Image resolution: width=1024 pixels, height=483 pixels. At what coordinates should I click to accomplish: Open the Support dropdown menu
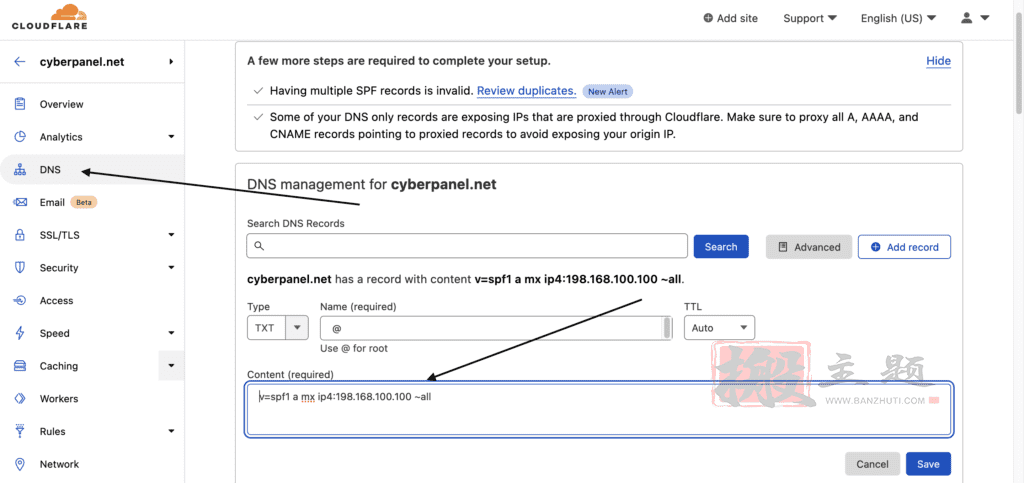810,18
